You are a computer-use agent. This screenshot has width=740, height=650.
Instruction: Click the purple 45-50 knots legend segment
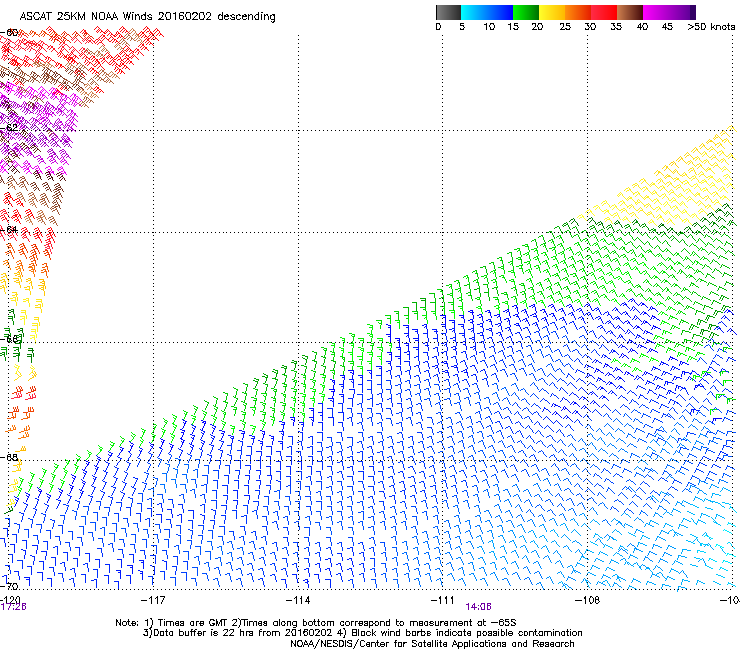(682, 12)
